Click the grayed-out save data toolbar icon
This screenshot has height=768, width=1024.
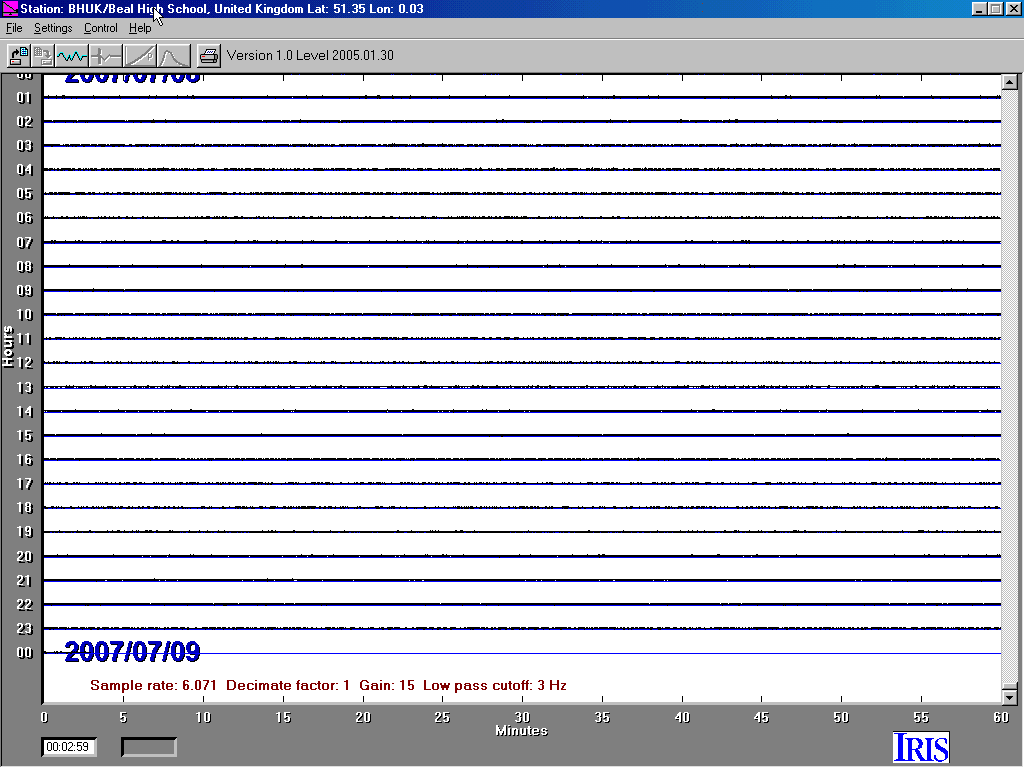(43, 55)
